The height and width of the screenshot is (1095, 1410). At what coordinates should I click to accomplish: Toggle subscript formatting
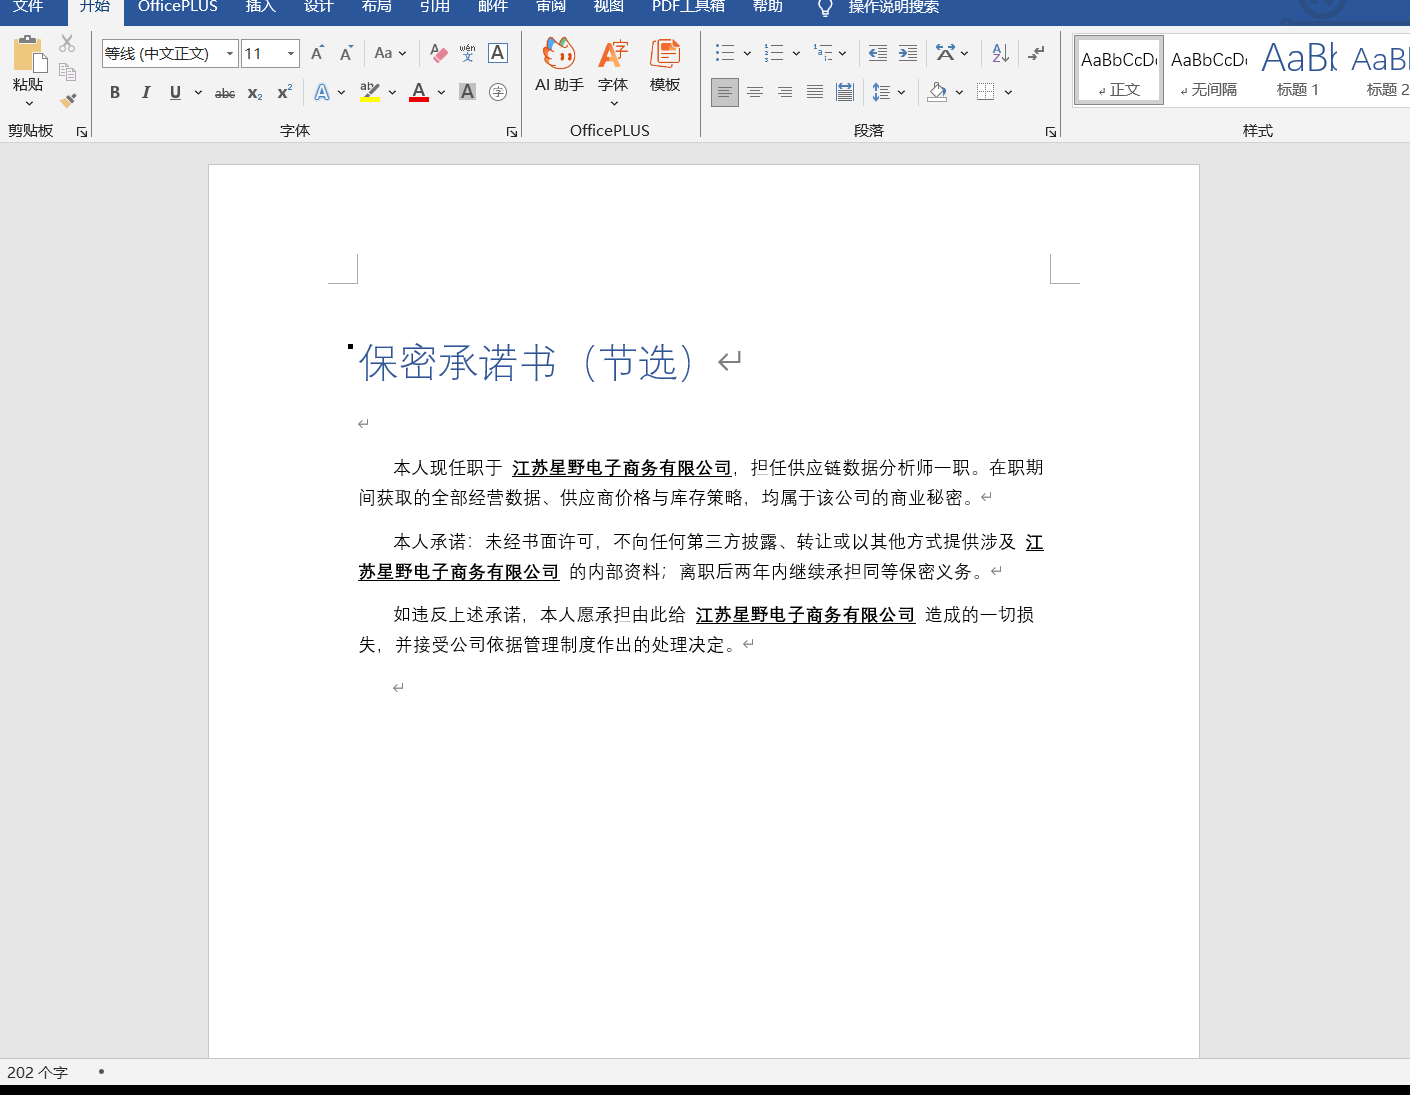[x=255, y=92]
